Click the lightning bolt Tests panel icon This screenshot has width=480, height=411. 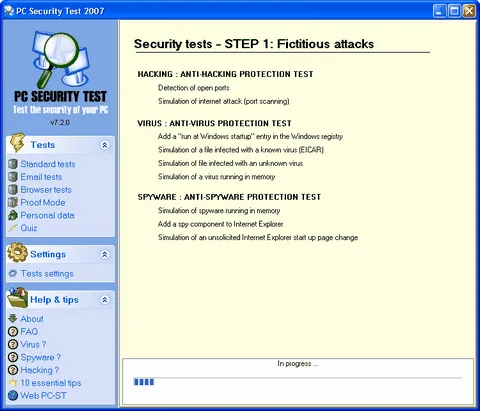(17, 143)
